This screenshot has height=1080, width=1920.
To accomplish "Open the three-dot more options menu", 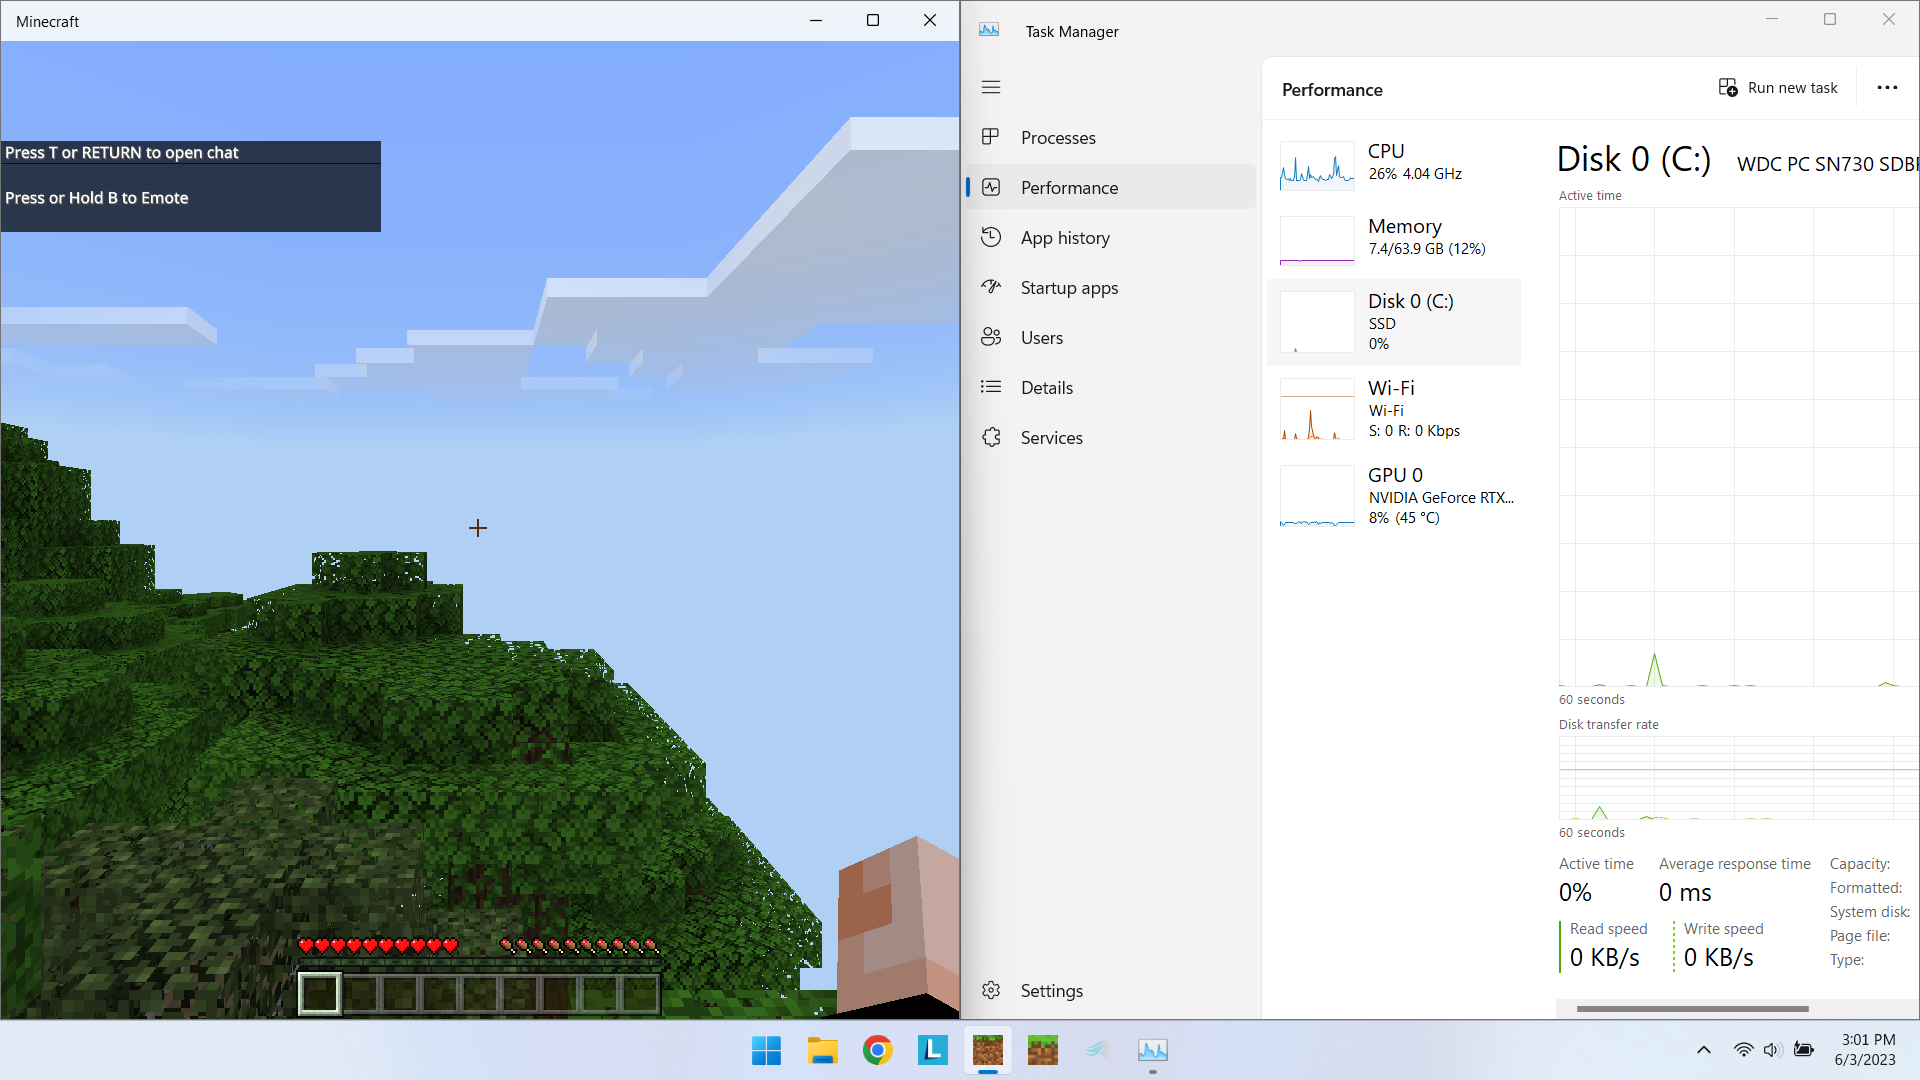I will [1887, 88].
